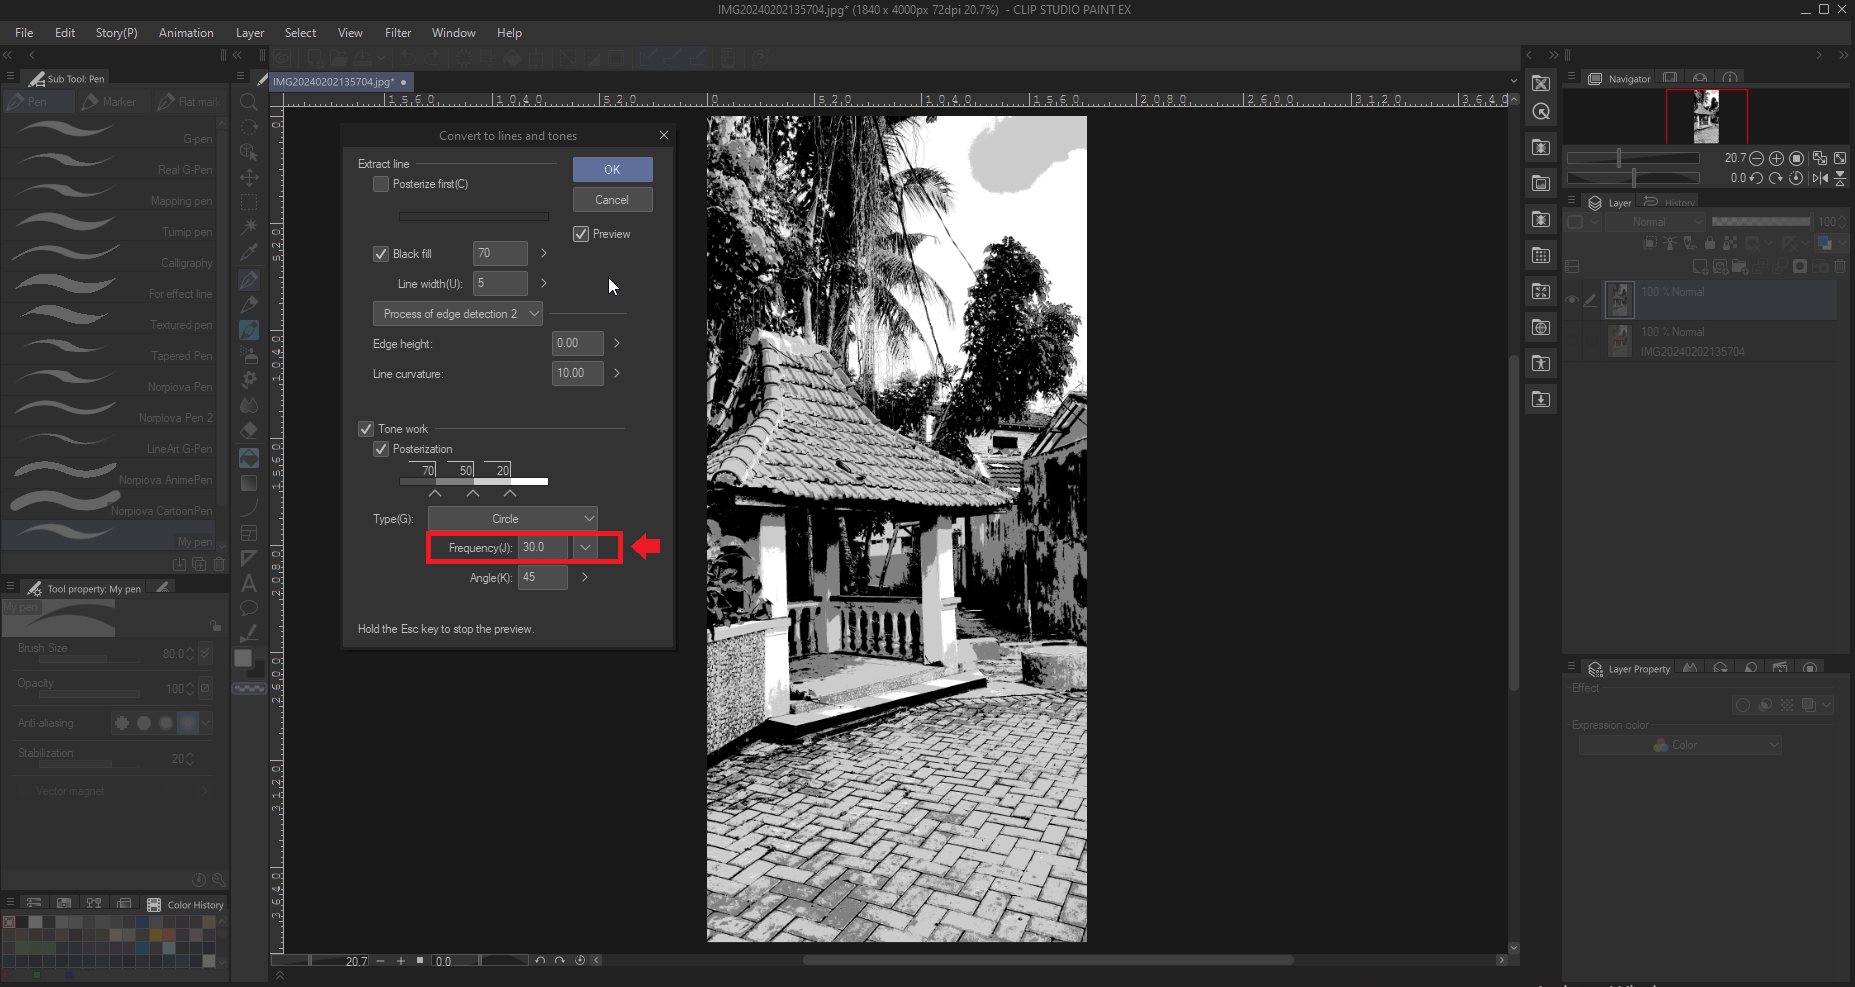This screenshot has height=987, width=1855.
Task: Expand the Frequency value dropdown arrow
Action: tap(585, 547)
